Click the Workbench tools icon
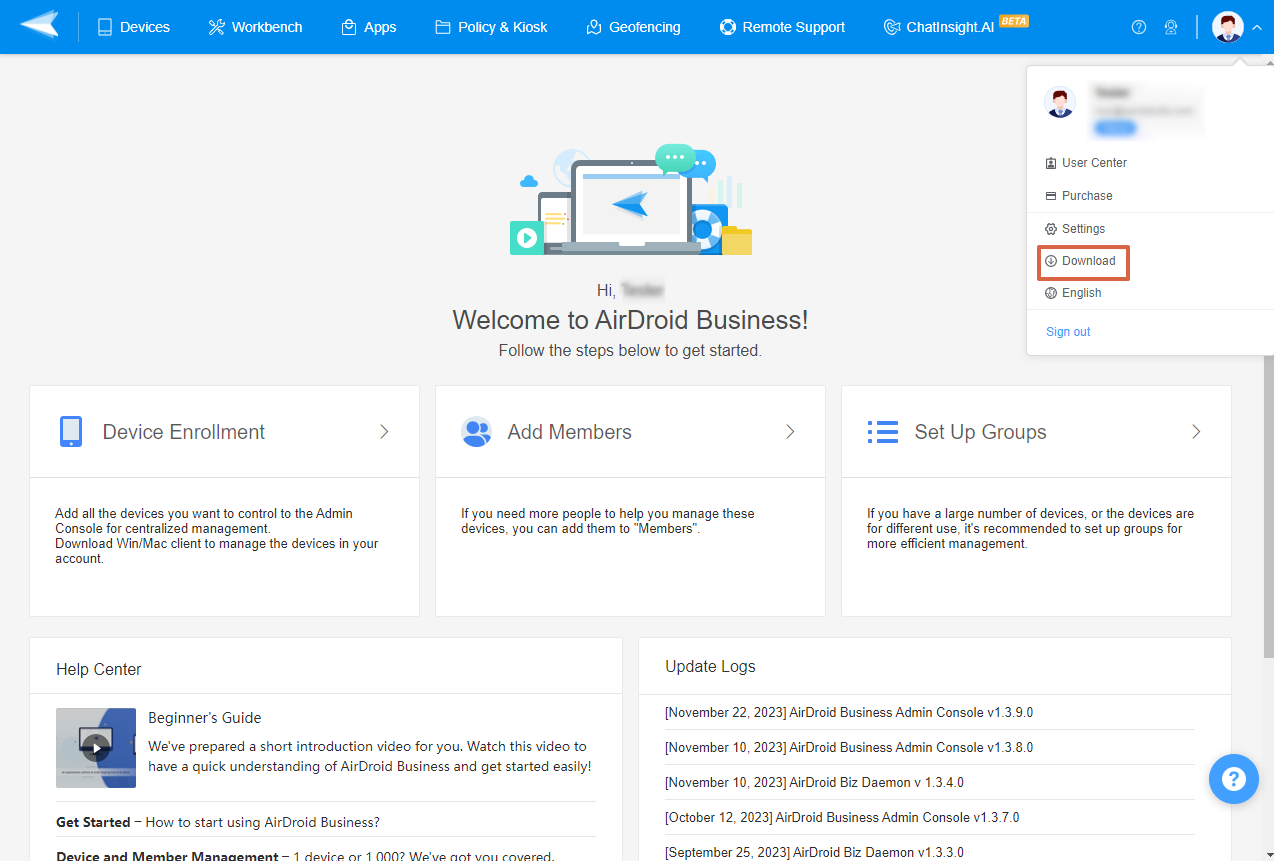Image resolution: width=1274 pixels, height=861 pixels. click(216, 27)
